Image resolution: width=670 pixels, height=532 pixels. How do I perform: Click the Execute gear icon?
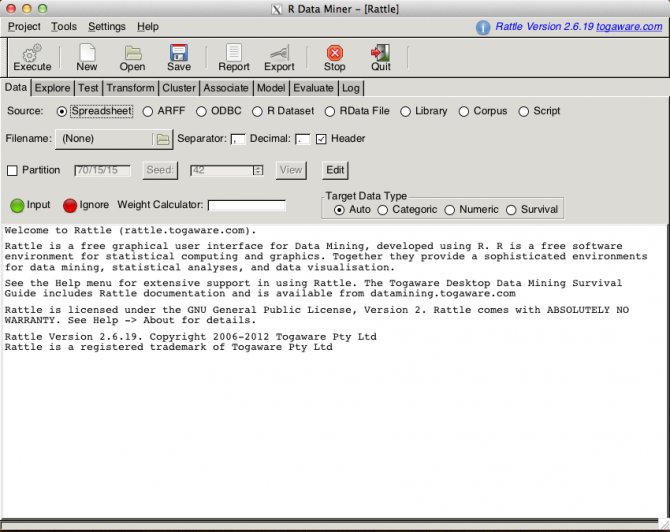(x=32, y=52)
